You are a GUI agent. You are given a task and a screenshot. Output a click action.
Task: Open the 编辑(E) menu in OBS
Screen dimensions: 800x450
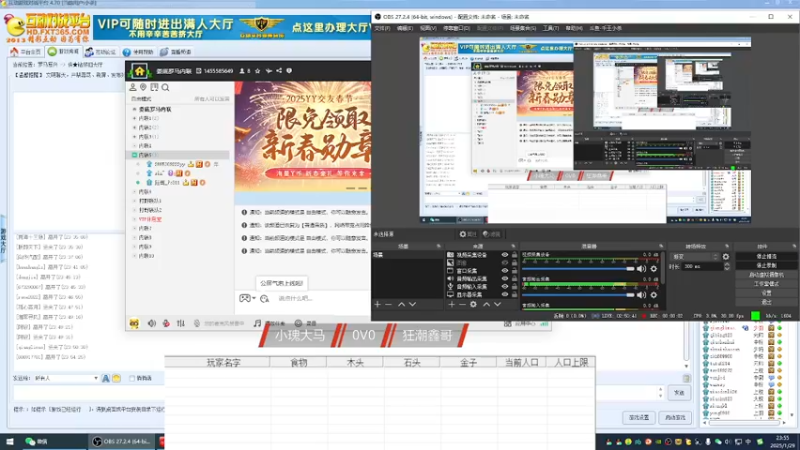tap(405, 29)
